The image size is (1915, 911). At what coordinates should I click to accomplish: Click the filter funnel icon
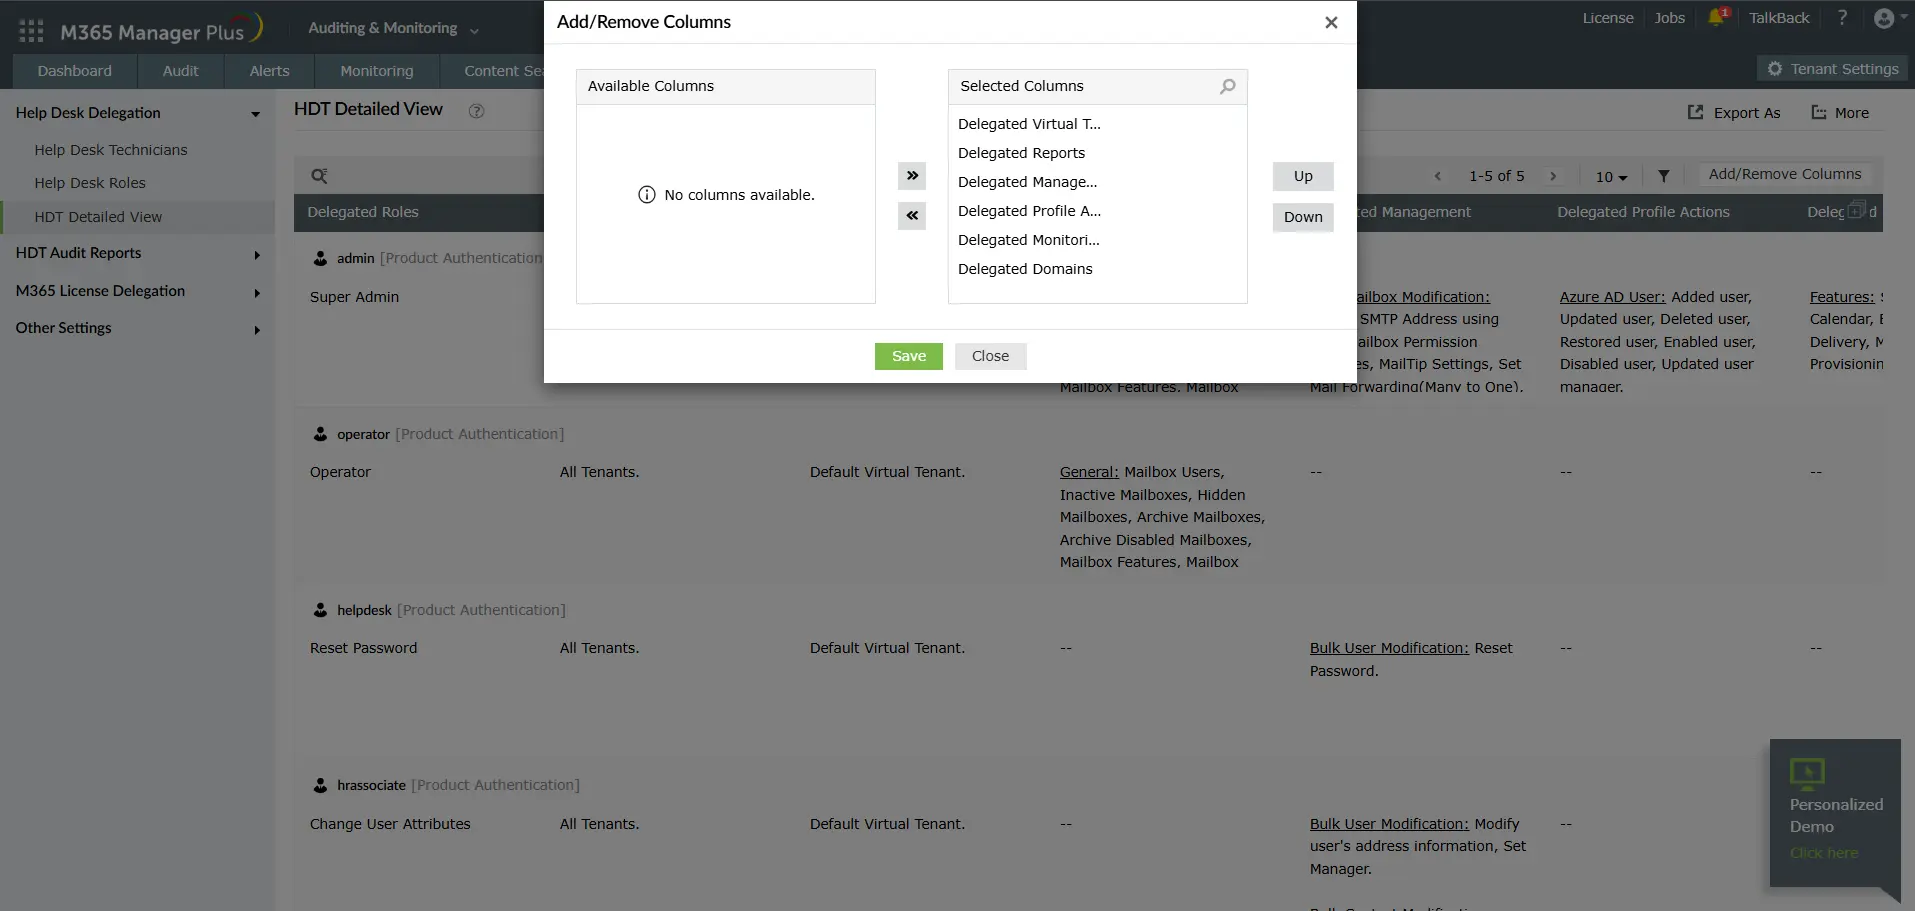pyautogui.click(x=1663, y=176)
